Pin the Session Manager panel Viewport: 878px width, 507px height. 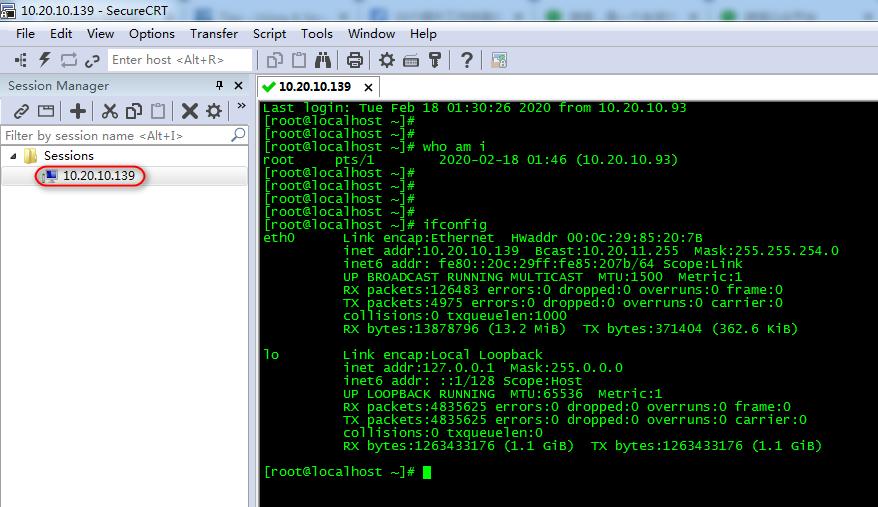coord(219,85)
